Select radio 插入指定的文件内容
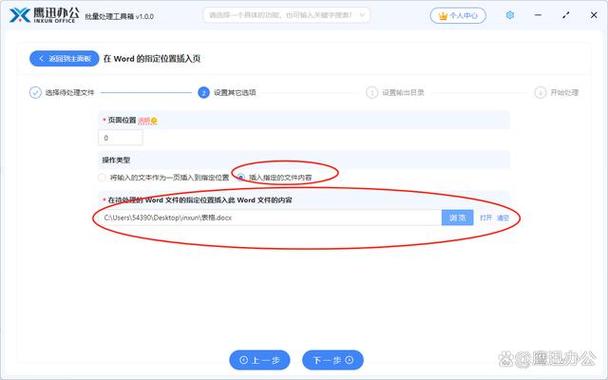Screen dimensions: 608x380 275,178
